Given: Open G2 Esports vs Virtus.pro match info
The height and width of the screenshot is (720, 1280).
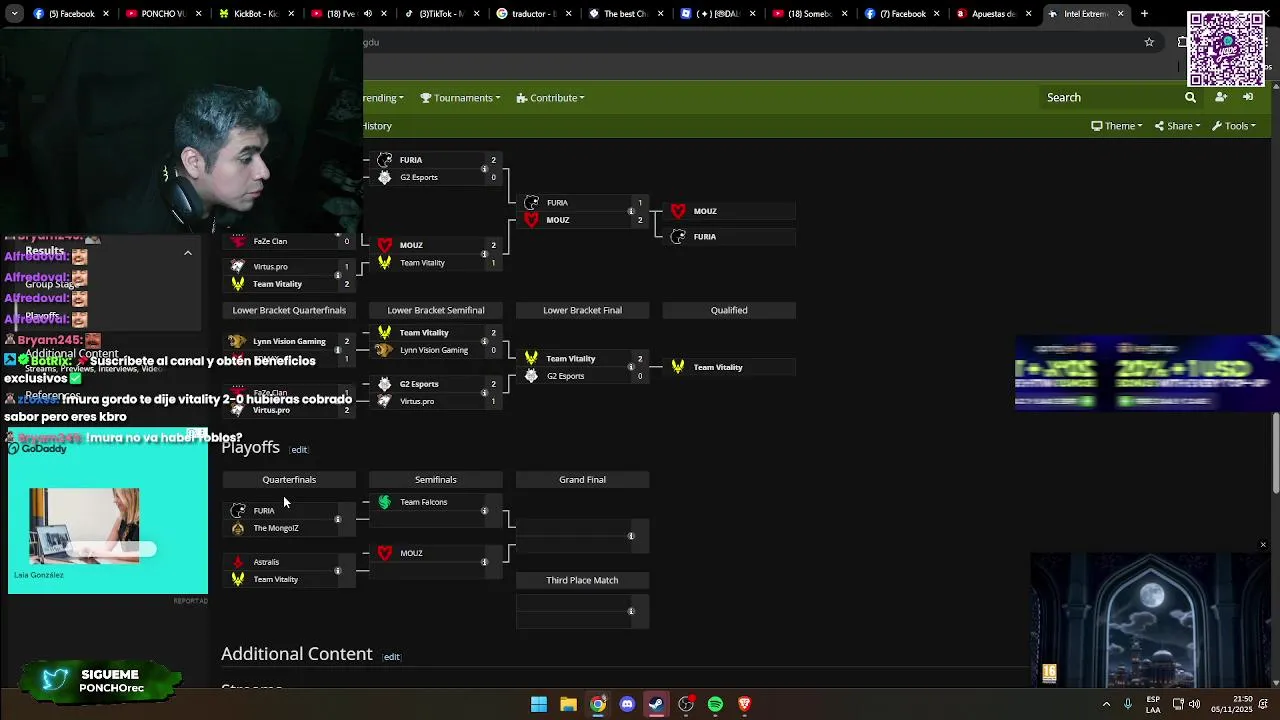Looking at the screenshot, I should 484,393.
